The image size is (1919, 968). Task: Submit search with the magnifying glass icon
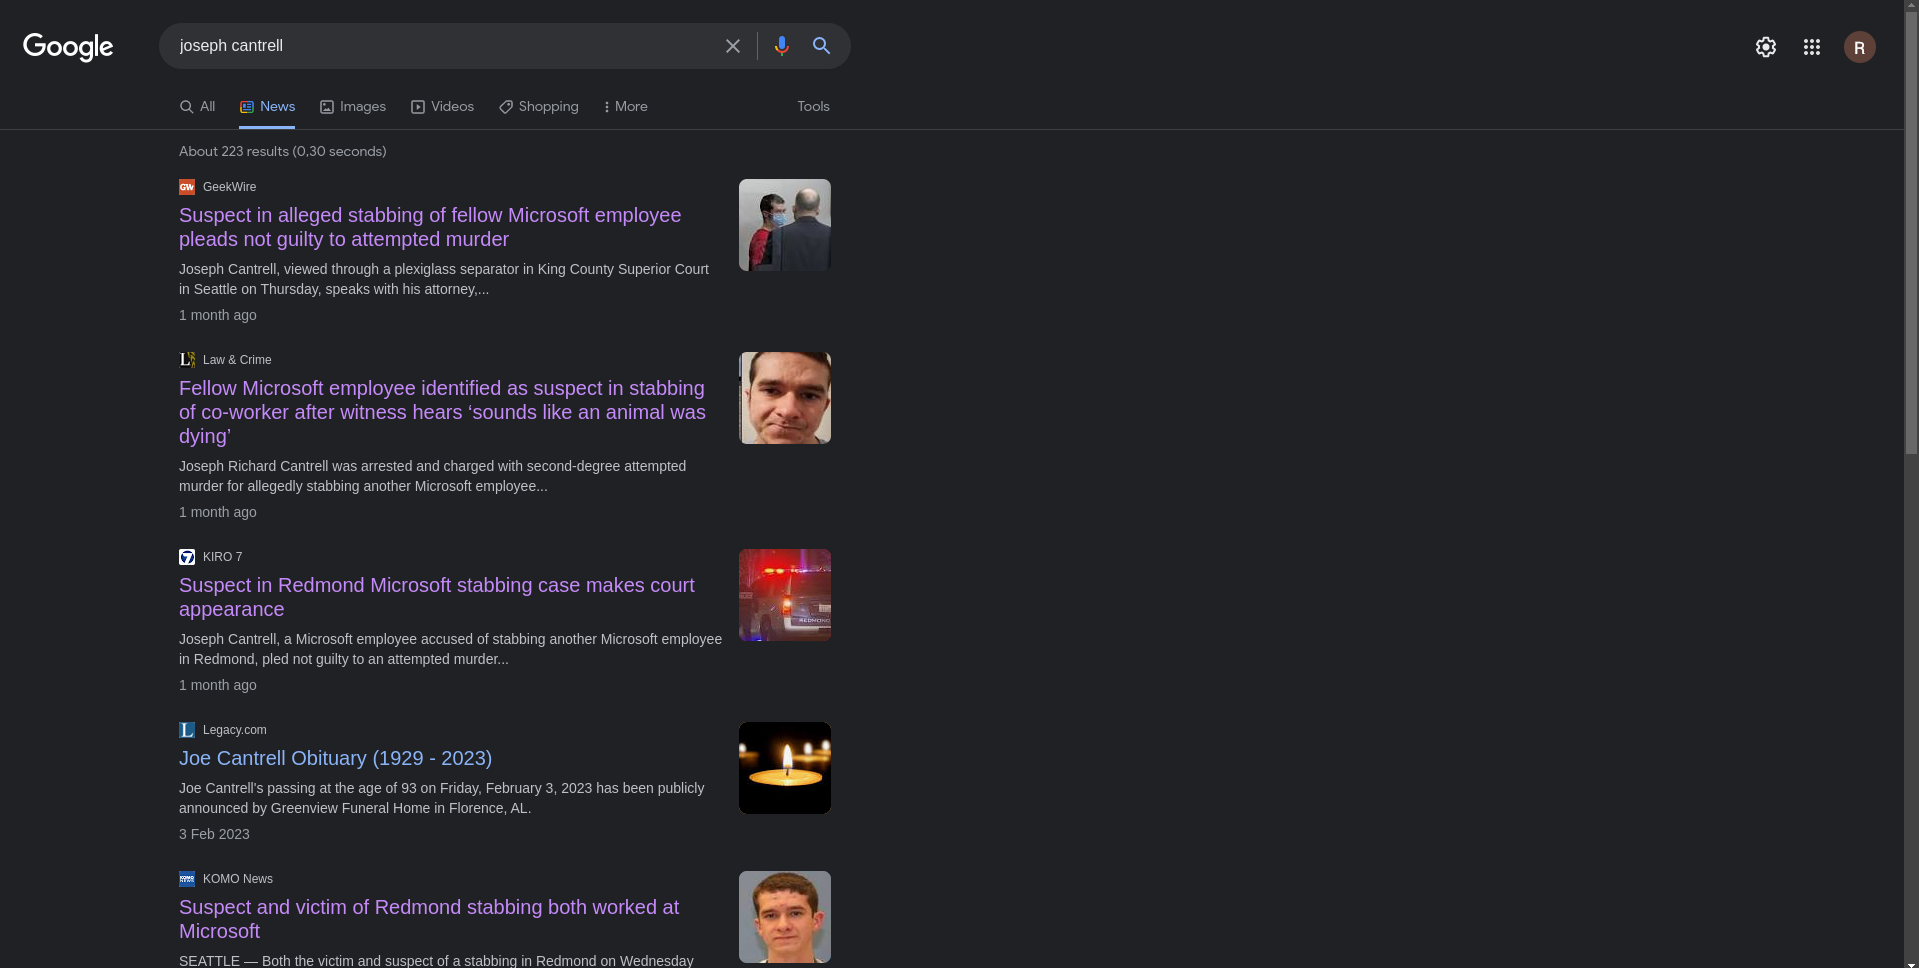pos(822,46)
